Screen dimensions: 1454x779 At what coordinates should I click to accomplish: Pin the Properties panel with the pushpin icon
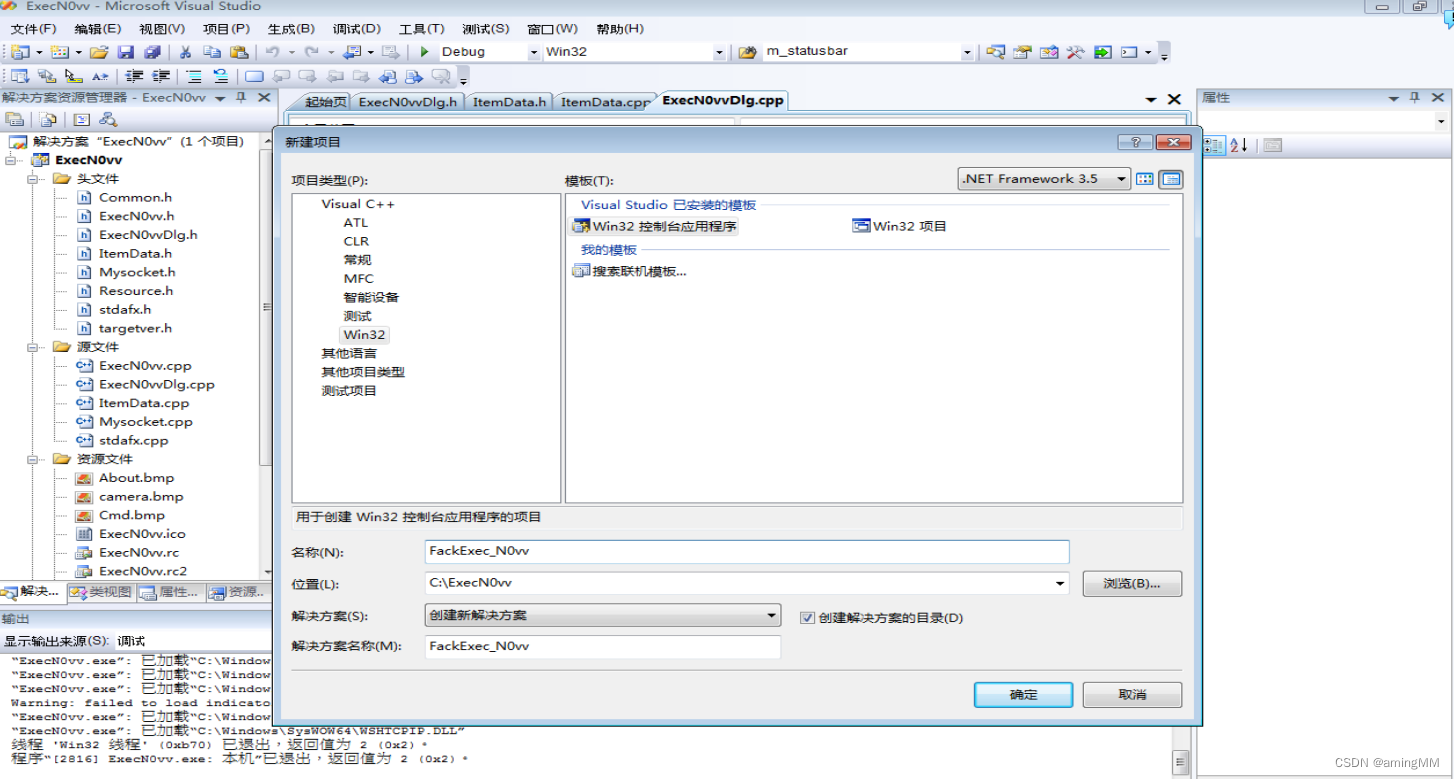(1414, 98)
